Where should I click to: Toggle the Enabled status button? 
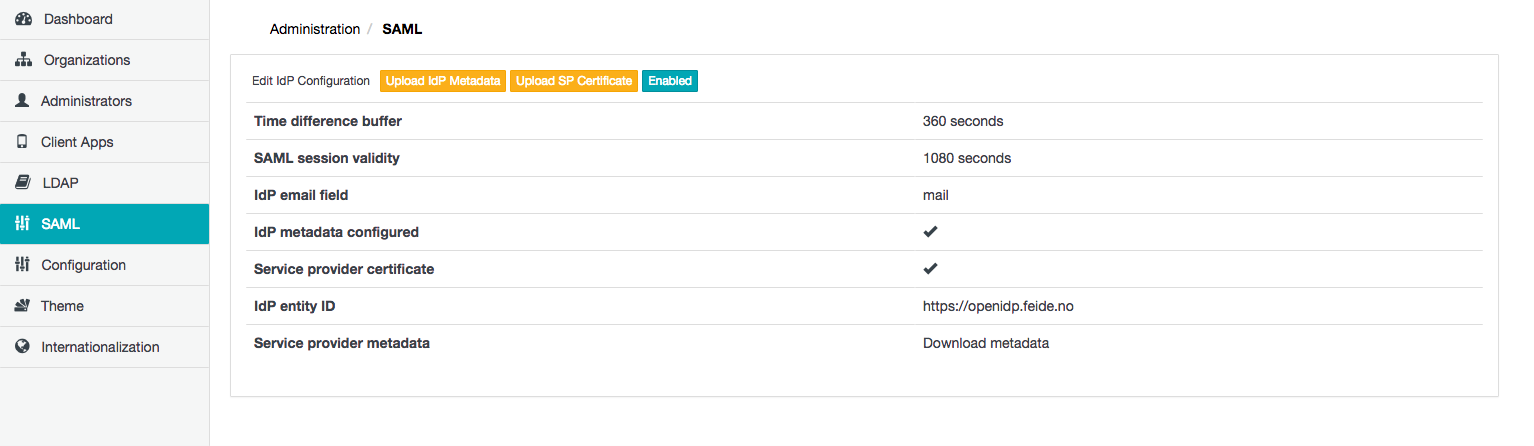[669, 81]
